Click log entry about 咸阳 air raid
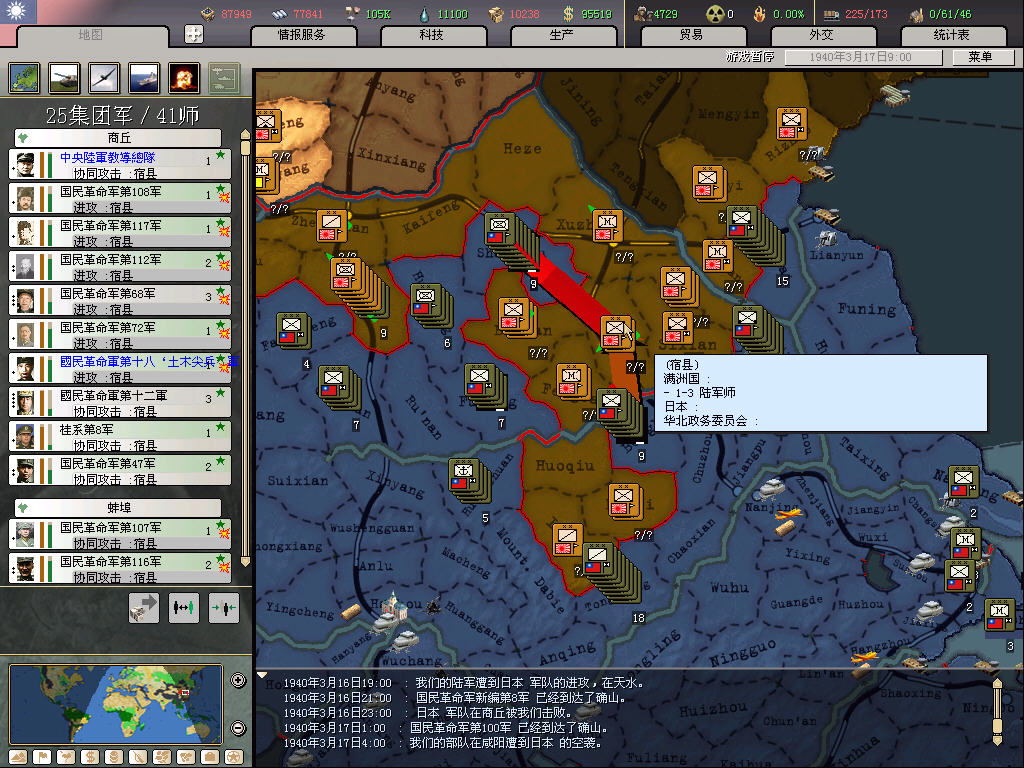 pos(442,743)
